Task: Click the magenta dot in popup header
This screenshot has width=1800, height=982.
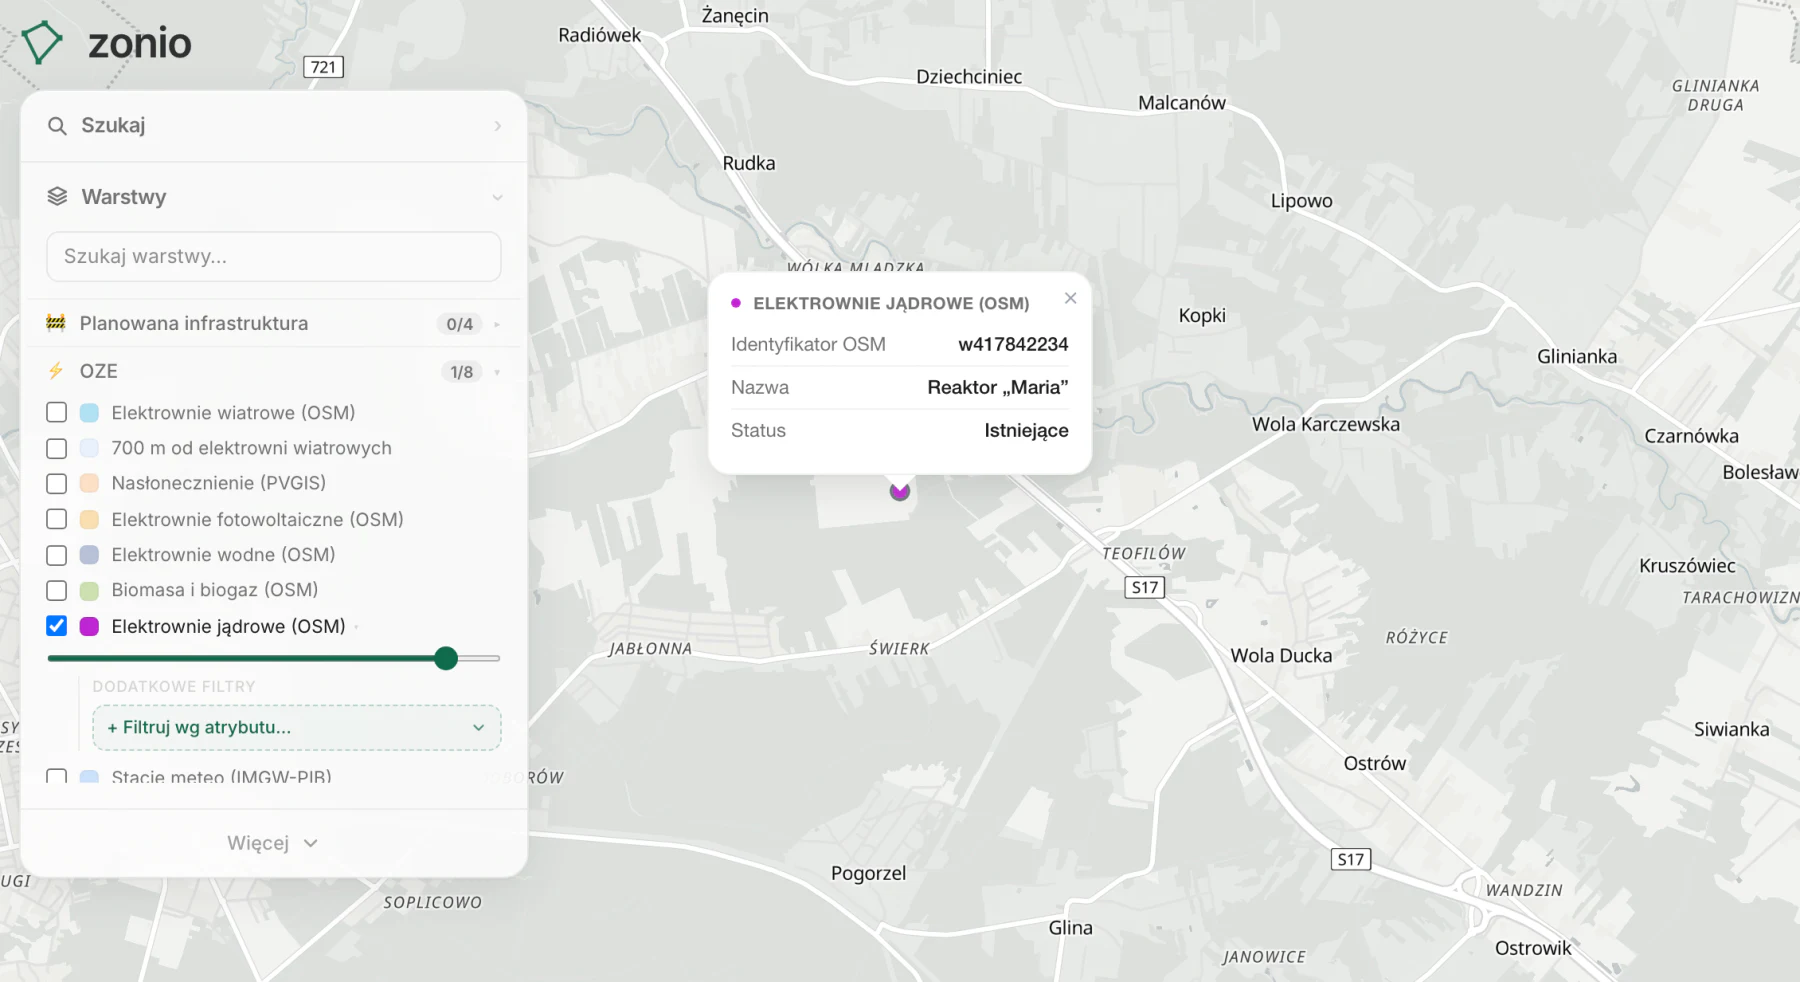Action: point(736,303)
